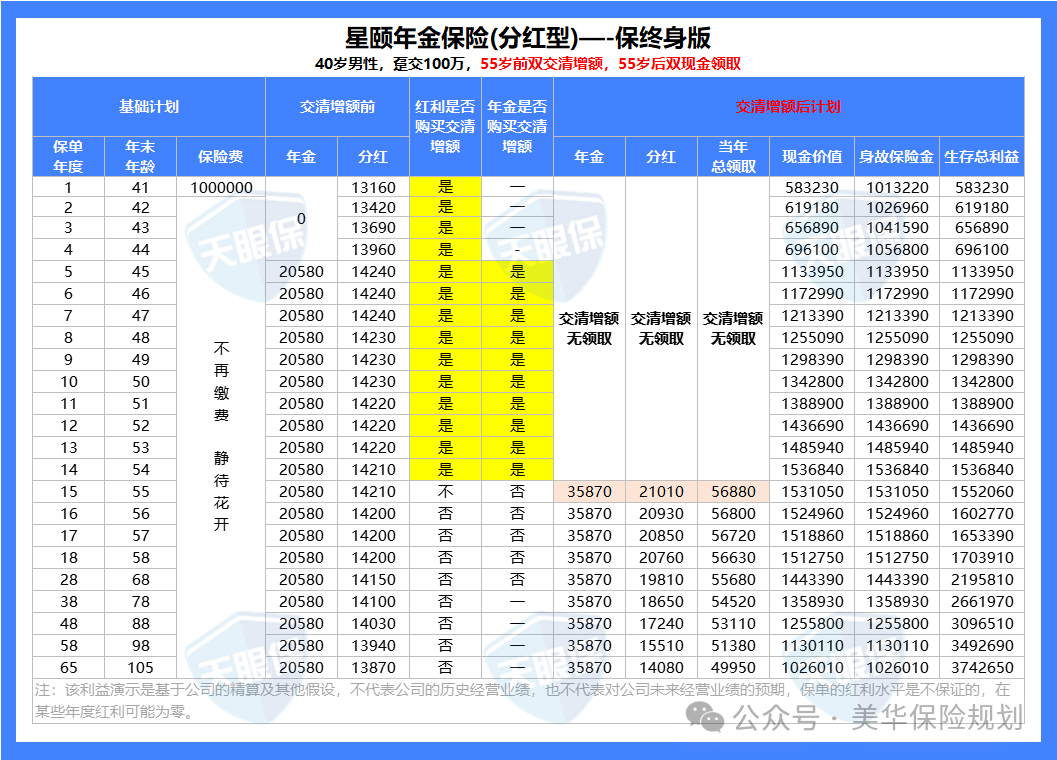Click the 生存总利益 column header
This screenshot has height=760, width=1057.
[981, 157]
